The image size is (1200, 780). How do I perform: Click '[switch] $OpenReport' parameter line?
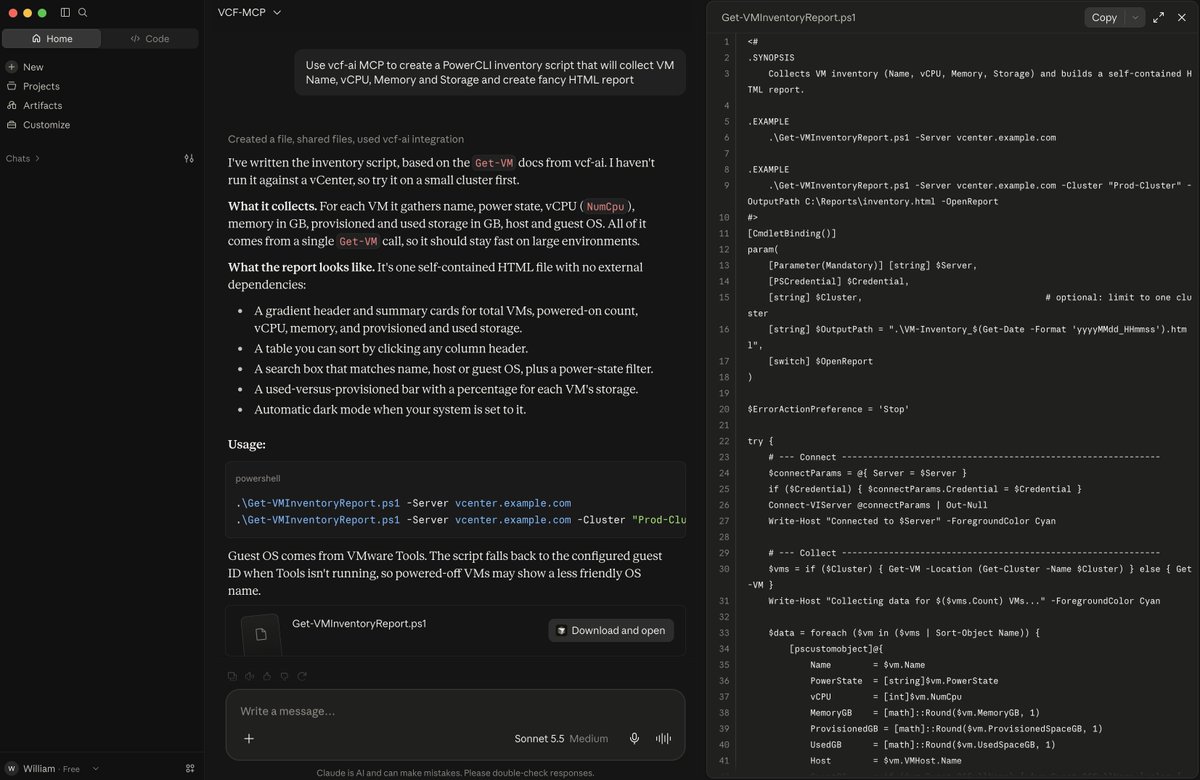(820, 361)
